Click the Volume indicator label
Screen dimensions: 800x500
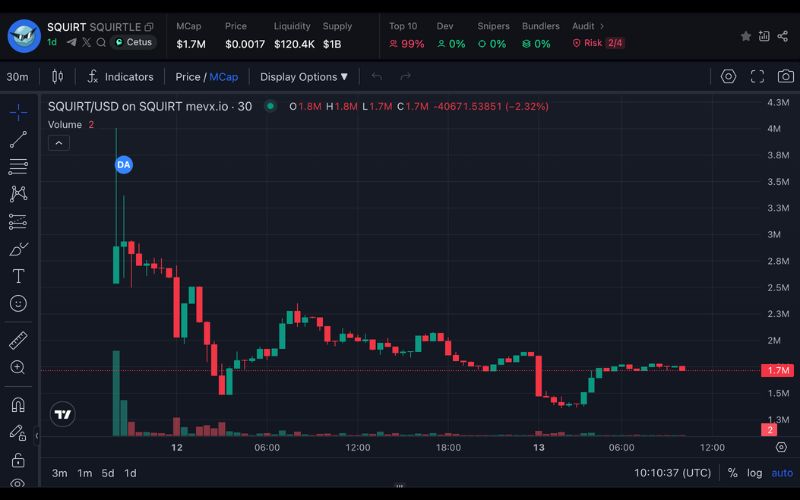pyautogui.click(x=65, y=124)
